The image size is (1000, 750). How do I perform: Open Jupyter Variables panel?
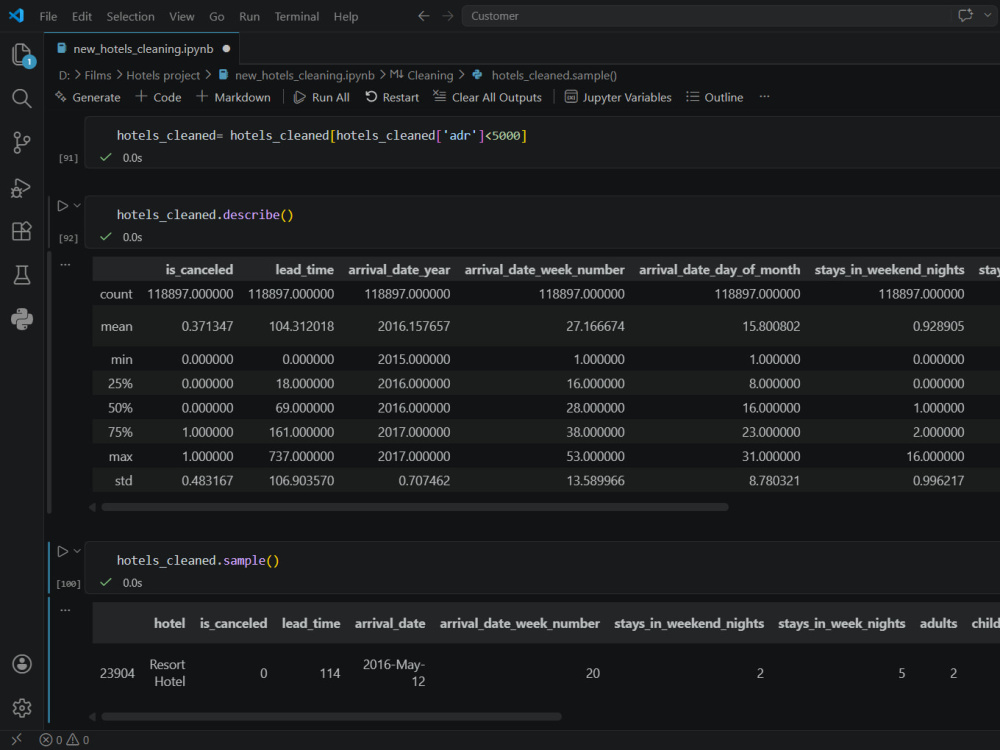pyautogui.click(x=619, y=97)
